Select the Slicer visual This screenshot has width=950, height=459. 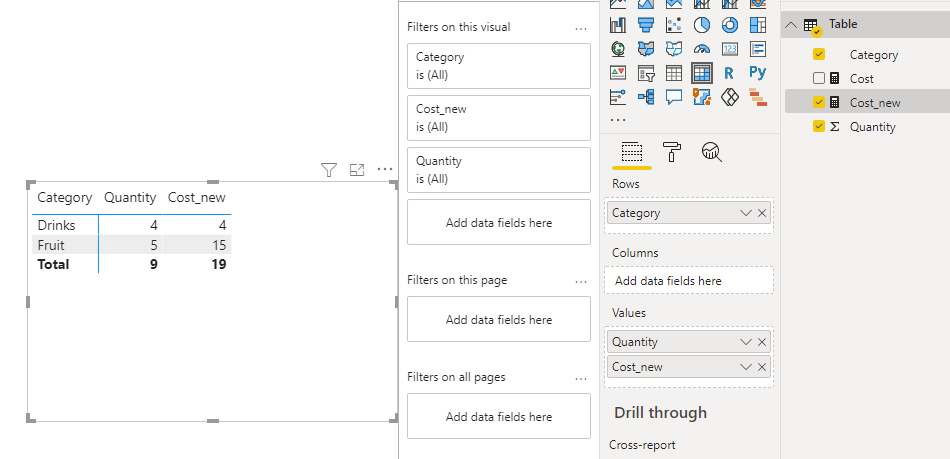point(646,73)
